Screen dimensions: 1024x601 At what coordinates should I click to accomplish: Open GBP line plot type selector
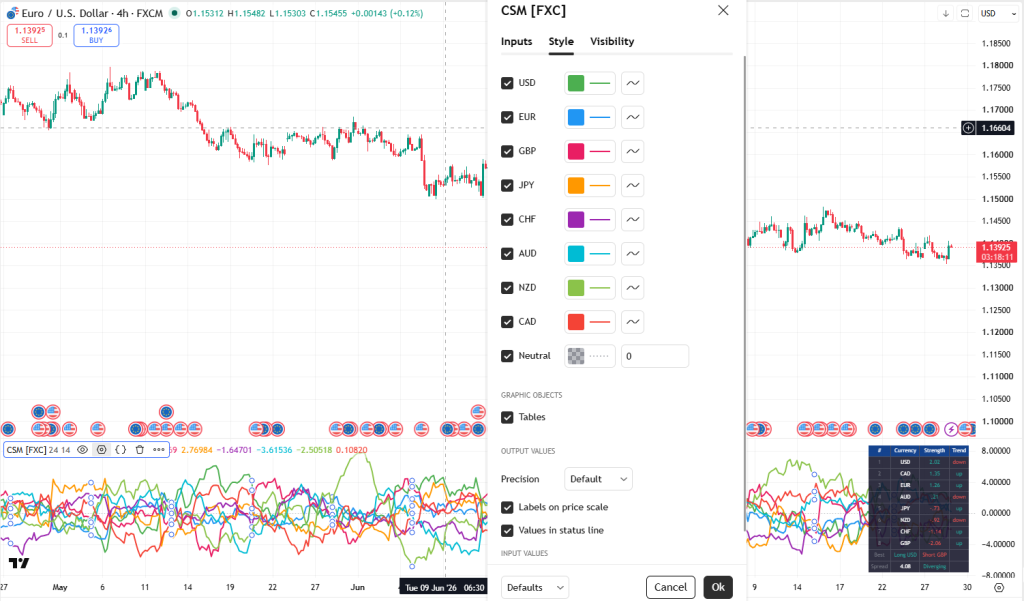click(x=632, y=152)
